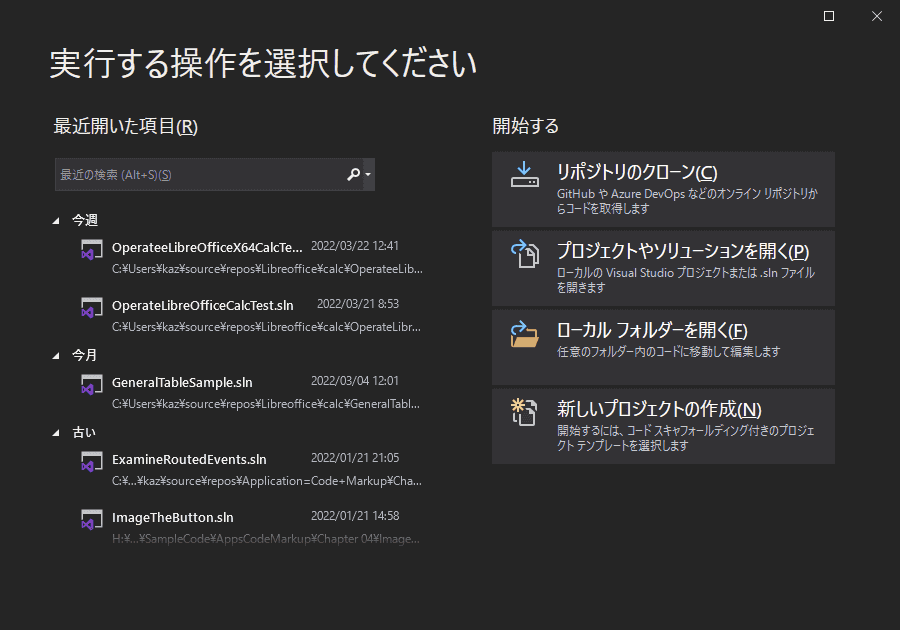The image size is (900, 630).
Task: Start 新しいプロジェクトの作成(N)
Action: [663, 426]
